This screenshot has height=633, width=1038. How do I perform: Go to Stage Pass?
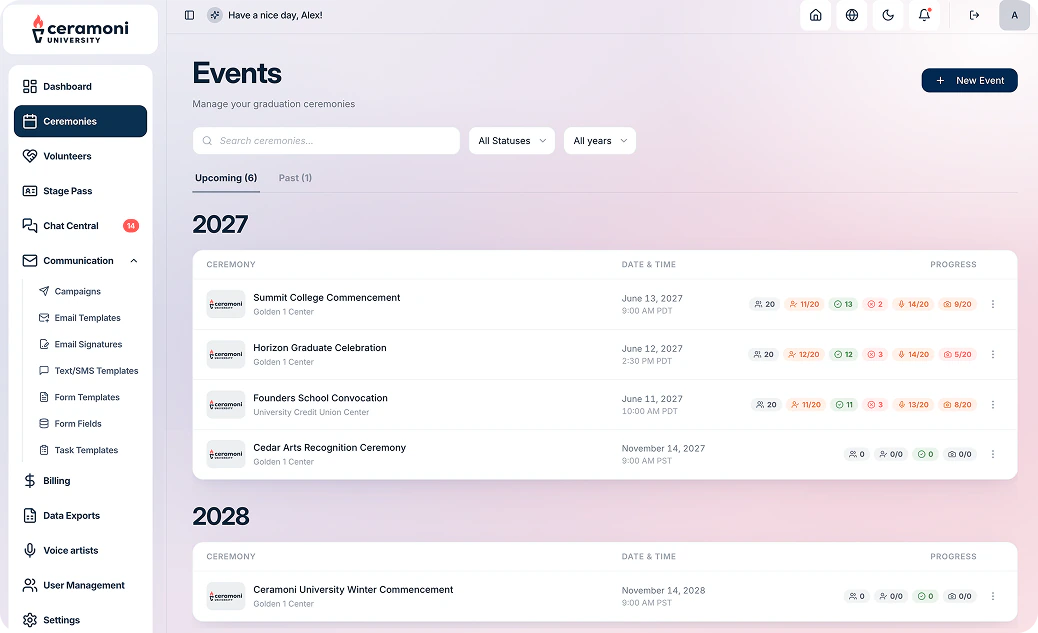[x=80, y=191]
